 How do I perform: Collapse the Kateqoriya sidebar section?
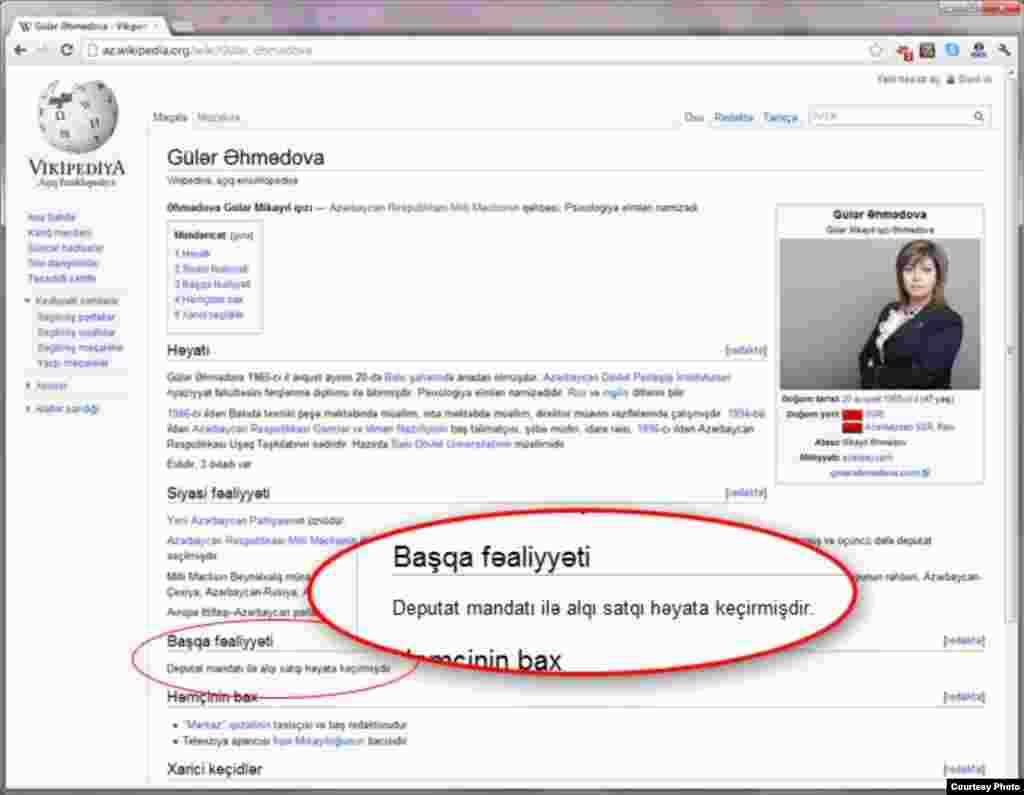pyautogui.click(x=28, y=301)
